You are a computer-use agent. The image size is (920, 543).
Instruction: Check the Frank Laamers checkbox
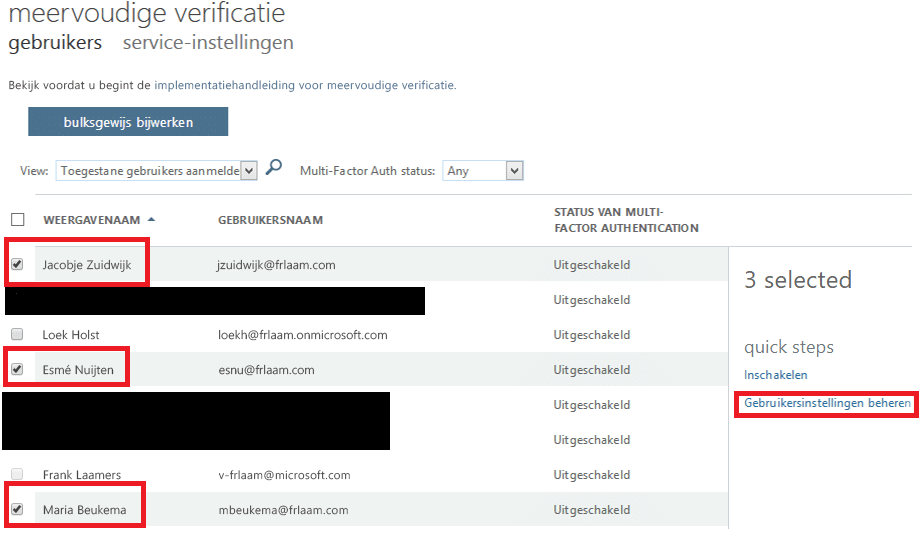17,474
